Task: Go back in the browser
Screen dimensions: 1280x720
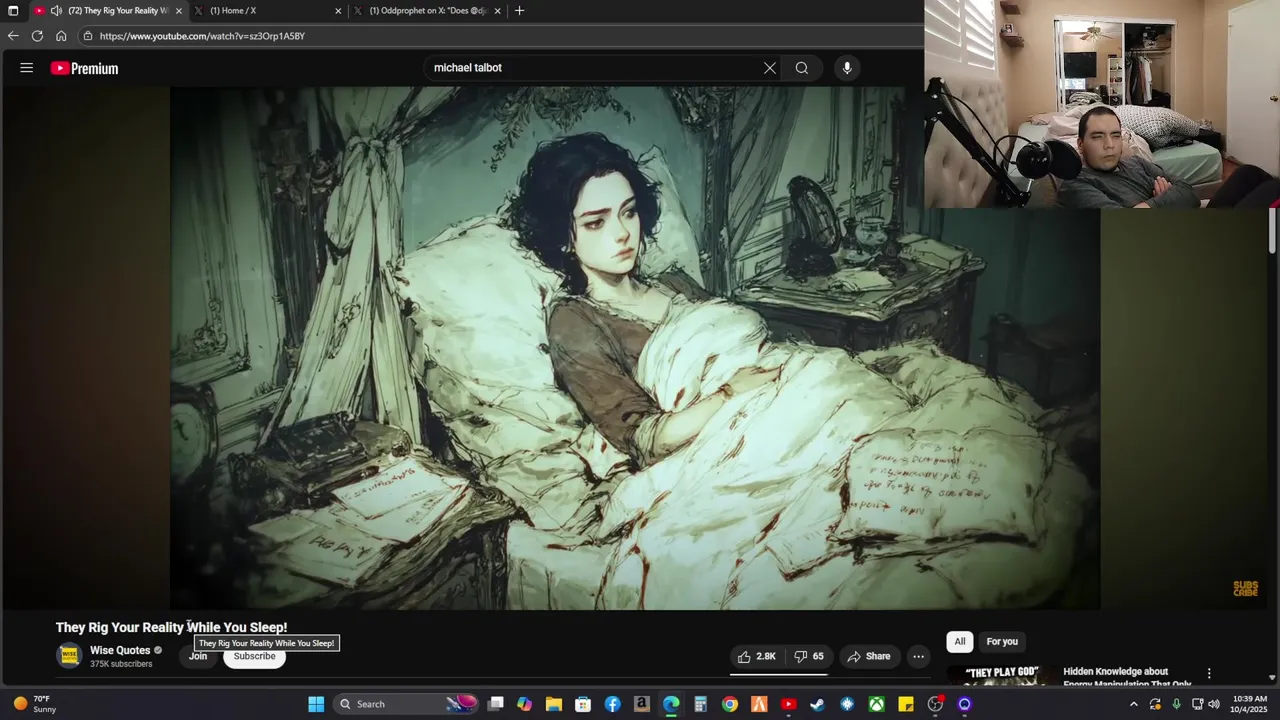Action: point(13,36)
